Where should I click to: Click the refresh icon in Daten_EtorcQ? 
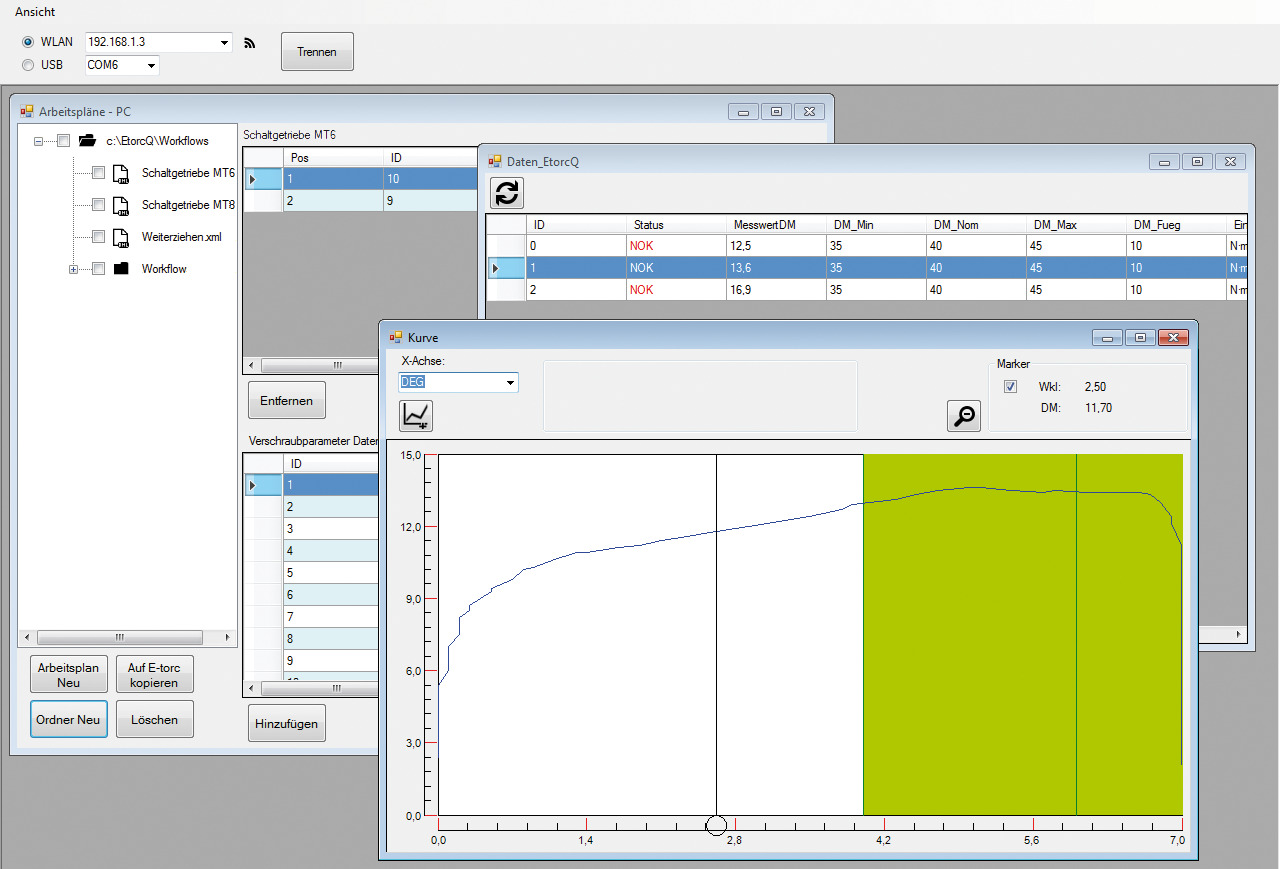pyautogui.click(x=507, y=193)
